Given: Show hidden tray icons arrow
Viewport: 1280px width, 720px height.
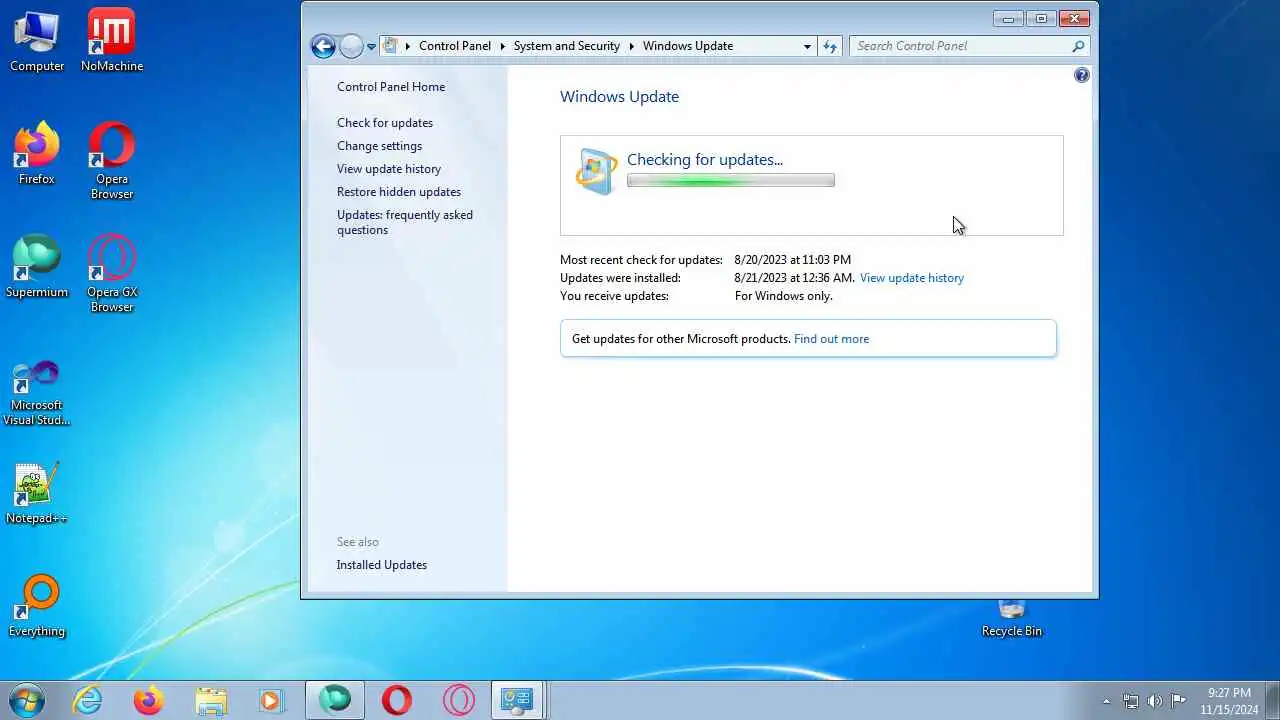Looking at the screenshot, I should tap(1106, 701).
